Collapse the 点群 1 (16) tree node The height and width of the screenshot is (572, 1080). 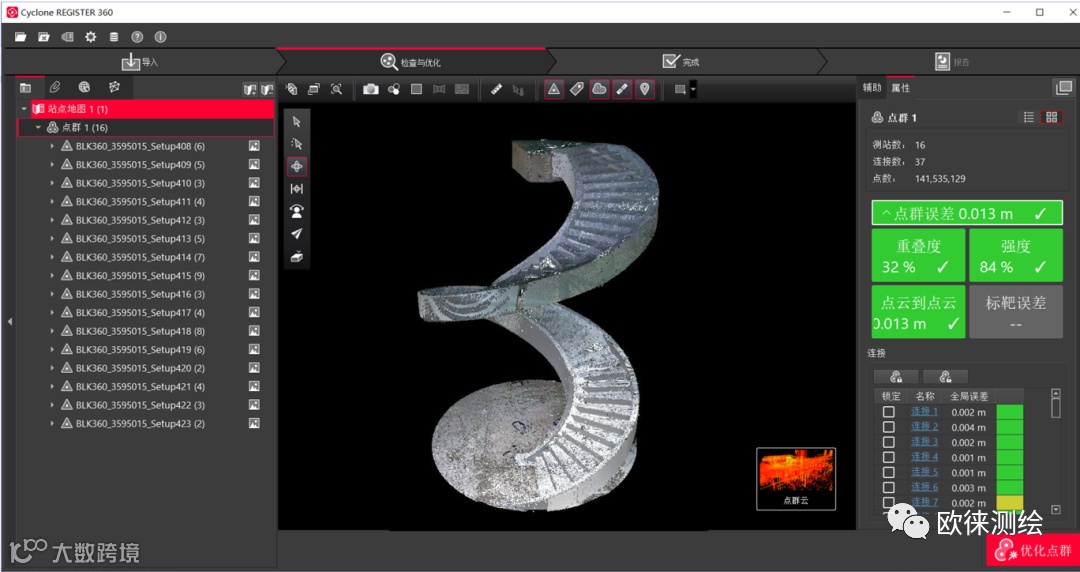coord(39,127)
